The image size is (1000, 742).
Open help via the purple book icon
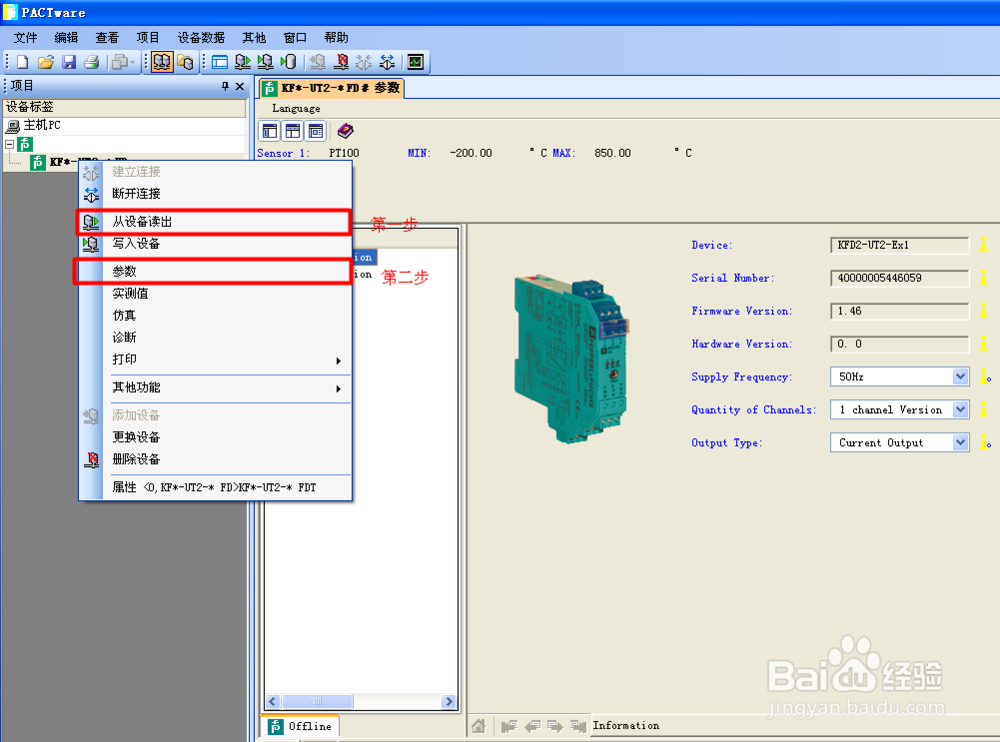pos(346,131)
